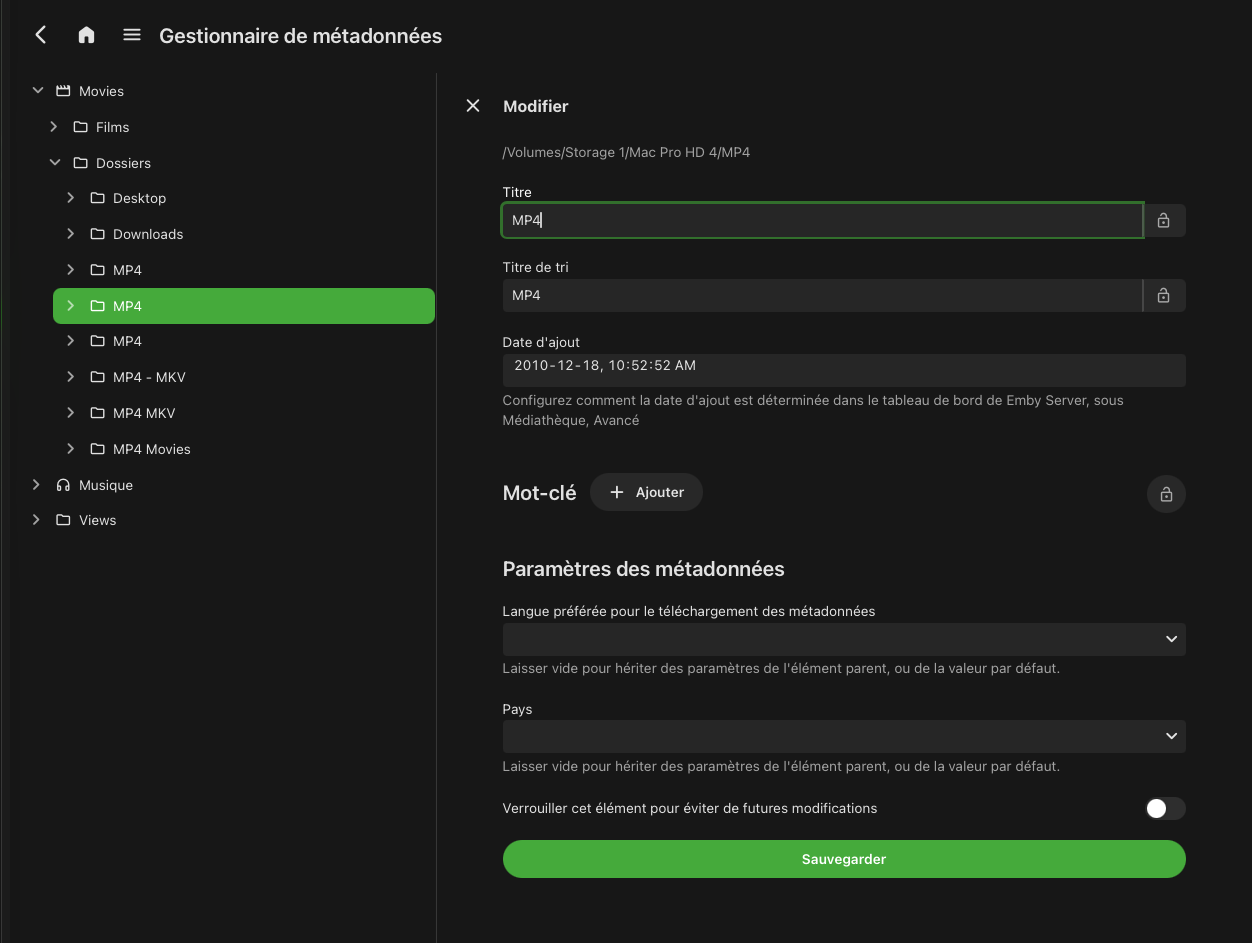
Task: Lock the Mot-clé section
Action: point(1165,494)
